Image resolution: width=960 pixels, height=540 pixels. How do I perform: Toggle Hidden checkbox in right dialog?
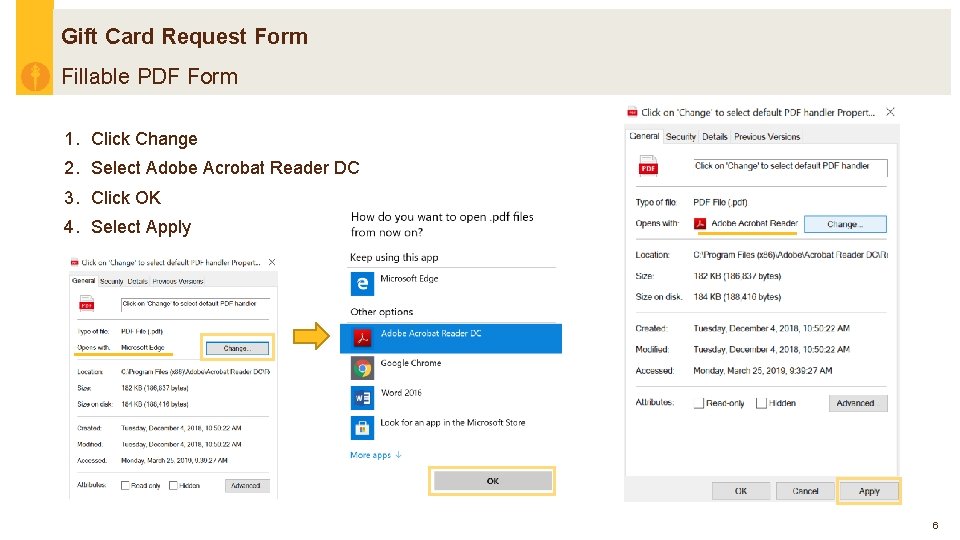click(761, 403)
